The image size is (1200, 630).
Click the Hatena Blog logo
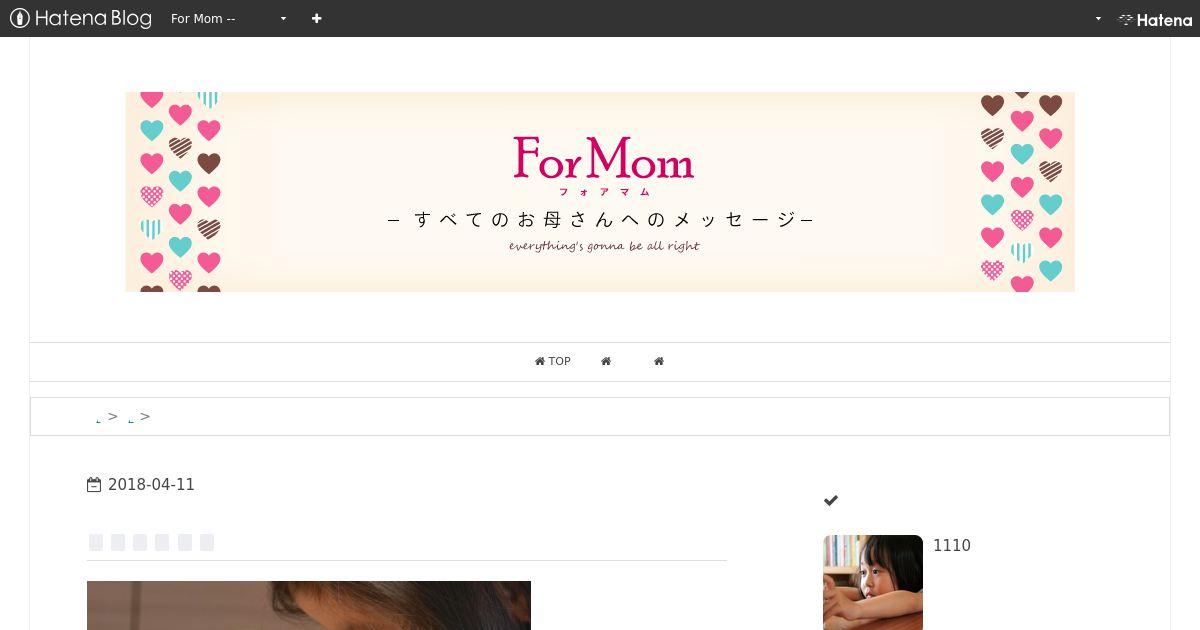point(81,18)
